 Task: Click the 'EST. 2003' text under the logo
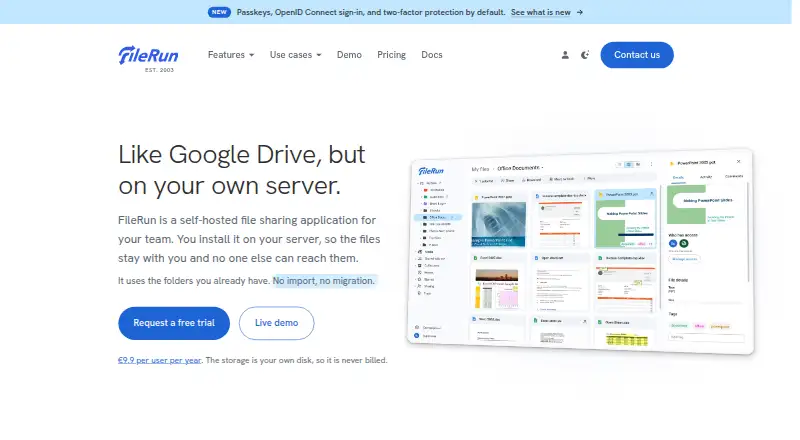point(159,70)
